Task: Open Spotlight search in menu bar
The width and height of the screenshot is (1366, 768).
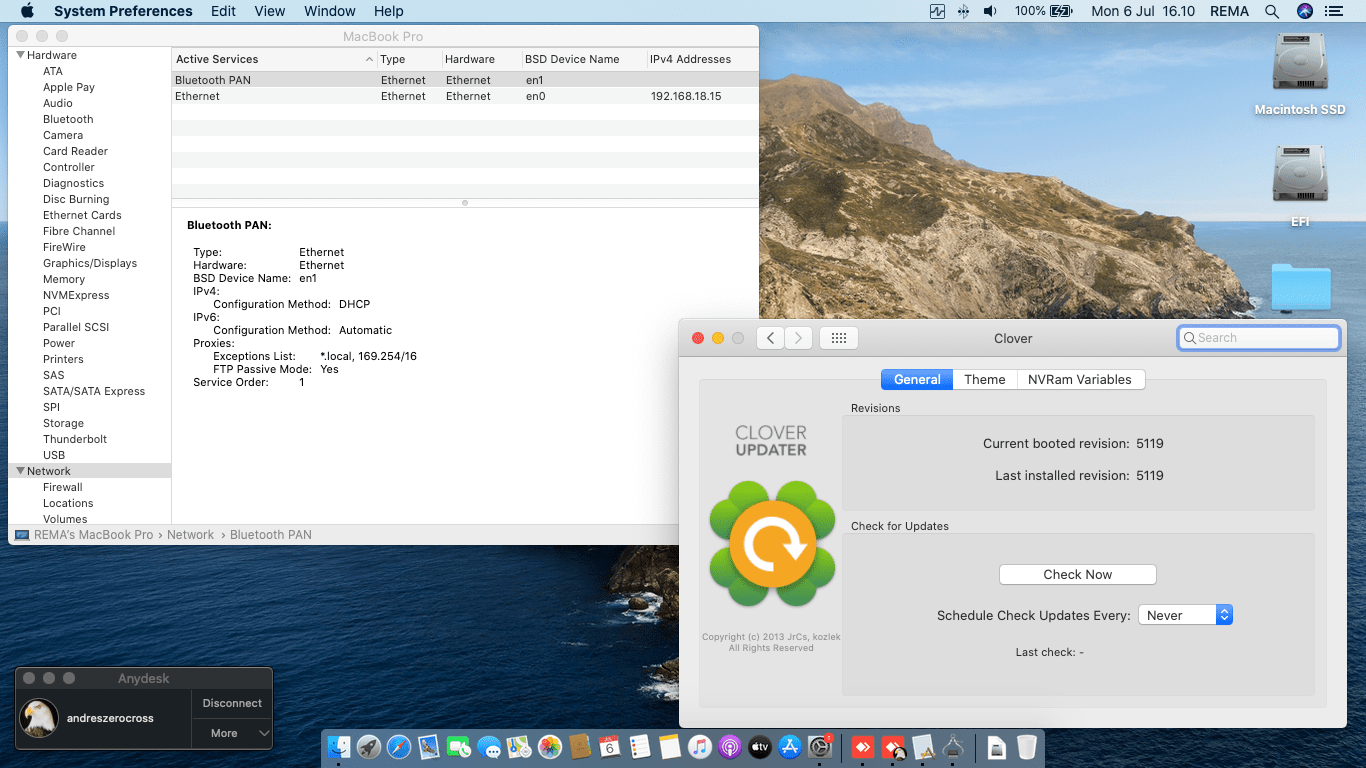Action: click(1272, 11)
